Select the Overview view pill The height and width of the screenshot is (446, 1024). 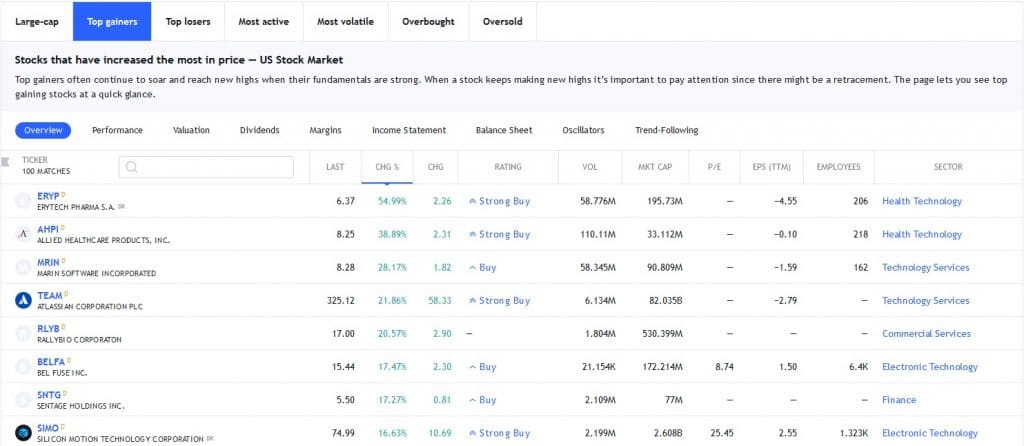pos(43,130)
